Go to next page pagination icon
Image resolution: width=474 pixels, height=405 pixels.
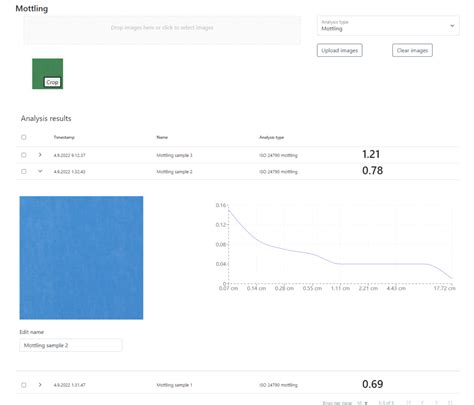coord(436,403)
